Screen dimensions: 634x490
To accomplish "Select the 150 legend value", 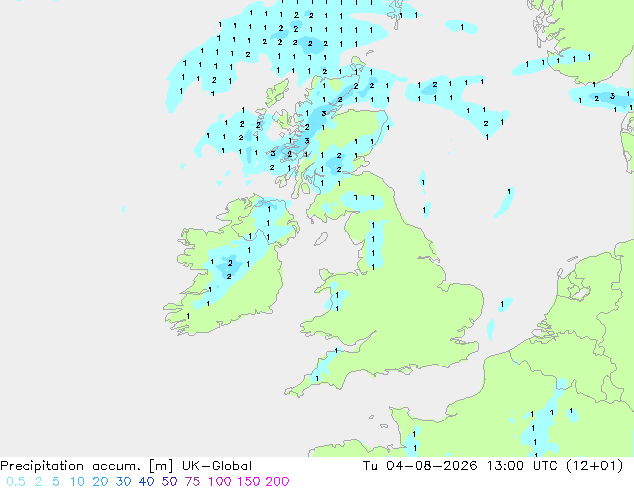I will 248,482.
